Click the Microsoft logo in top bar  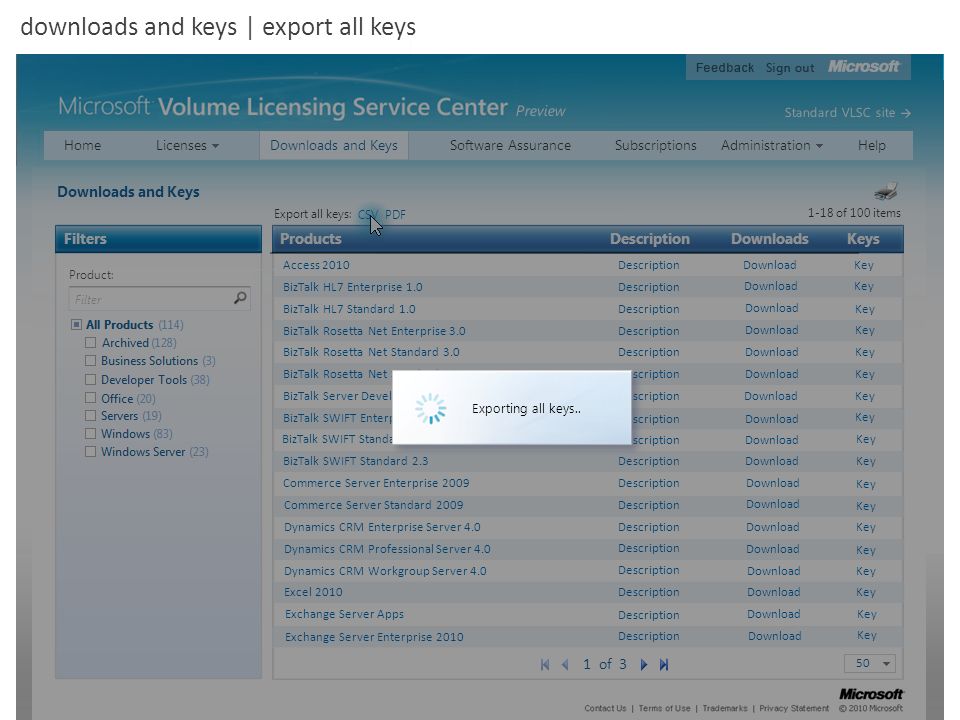(863, 66)
